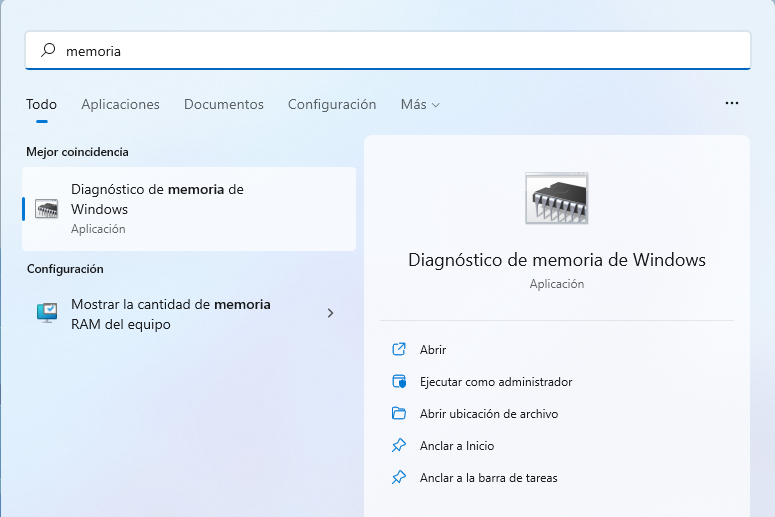This screenshot has width=775, height=517.
Task: Expand the Más filter dropdown
Action: pyautogui.click(x=420, y=105)
